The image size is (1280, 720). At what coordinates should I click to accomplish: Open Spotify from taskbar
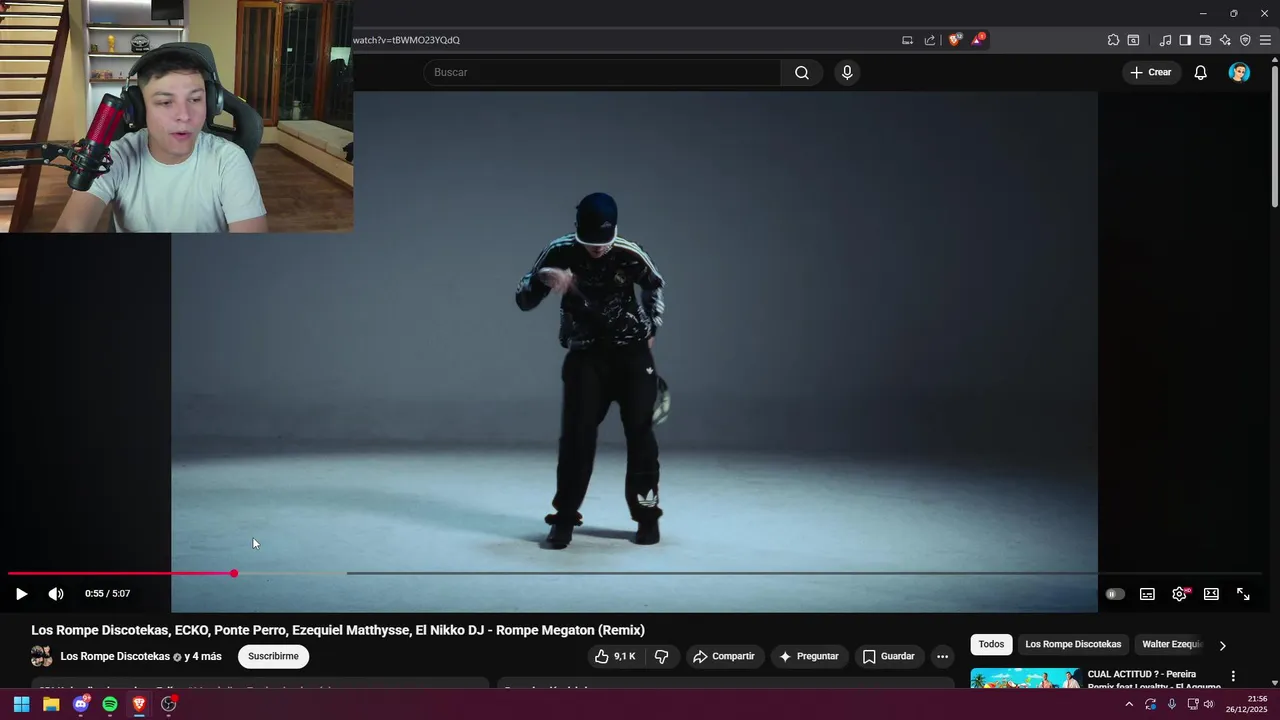coord(110,704)
